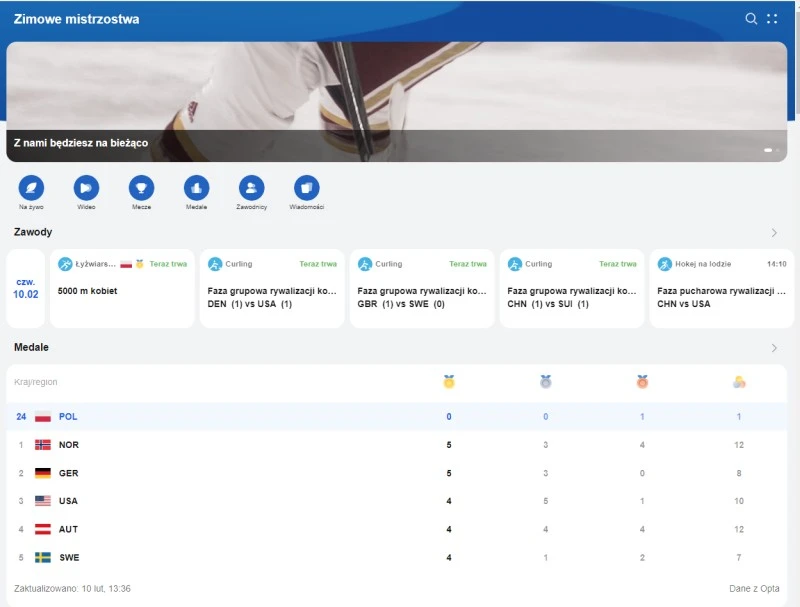Open the Zawodnicy athletes icon
Image resolution: width=800 pixels, height=607 pixels.
pos(251,187)
